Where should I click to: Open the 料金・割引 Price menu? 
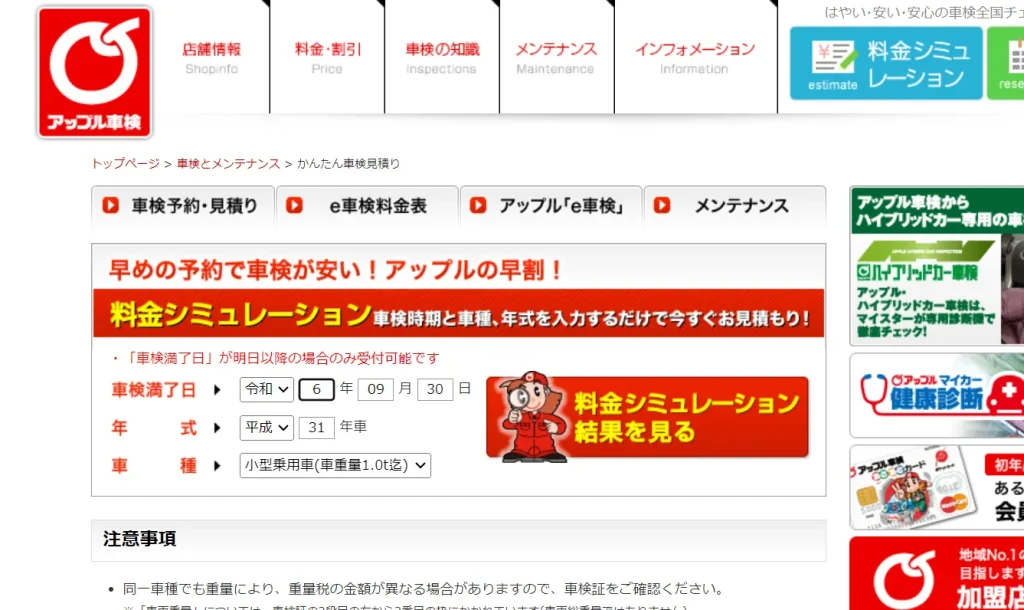click(327, 58)
